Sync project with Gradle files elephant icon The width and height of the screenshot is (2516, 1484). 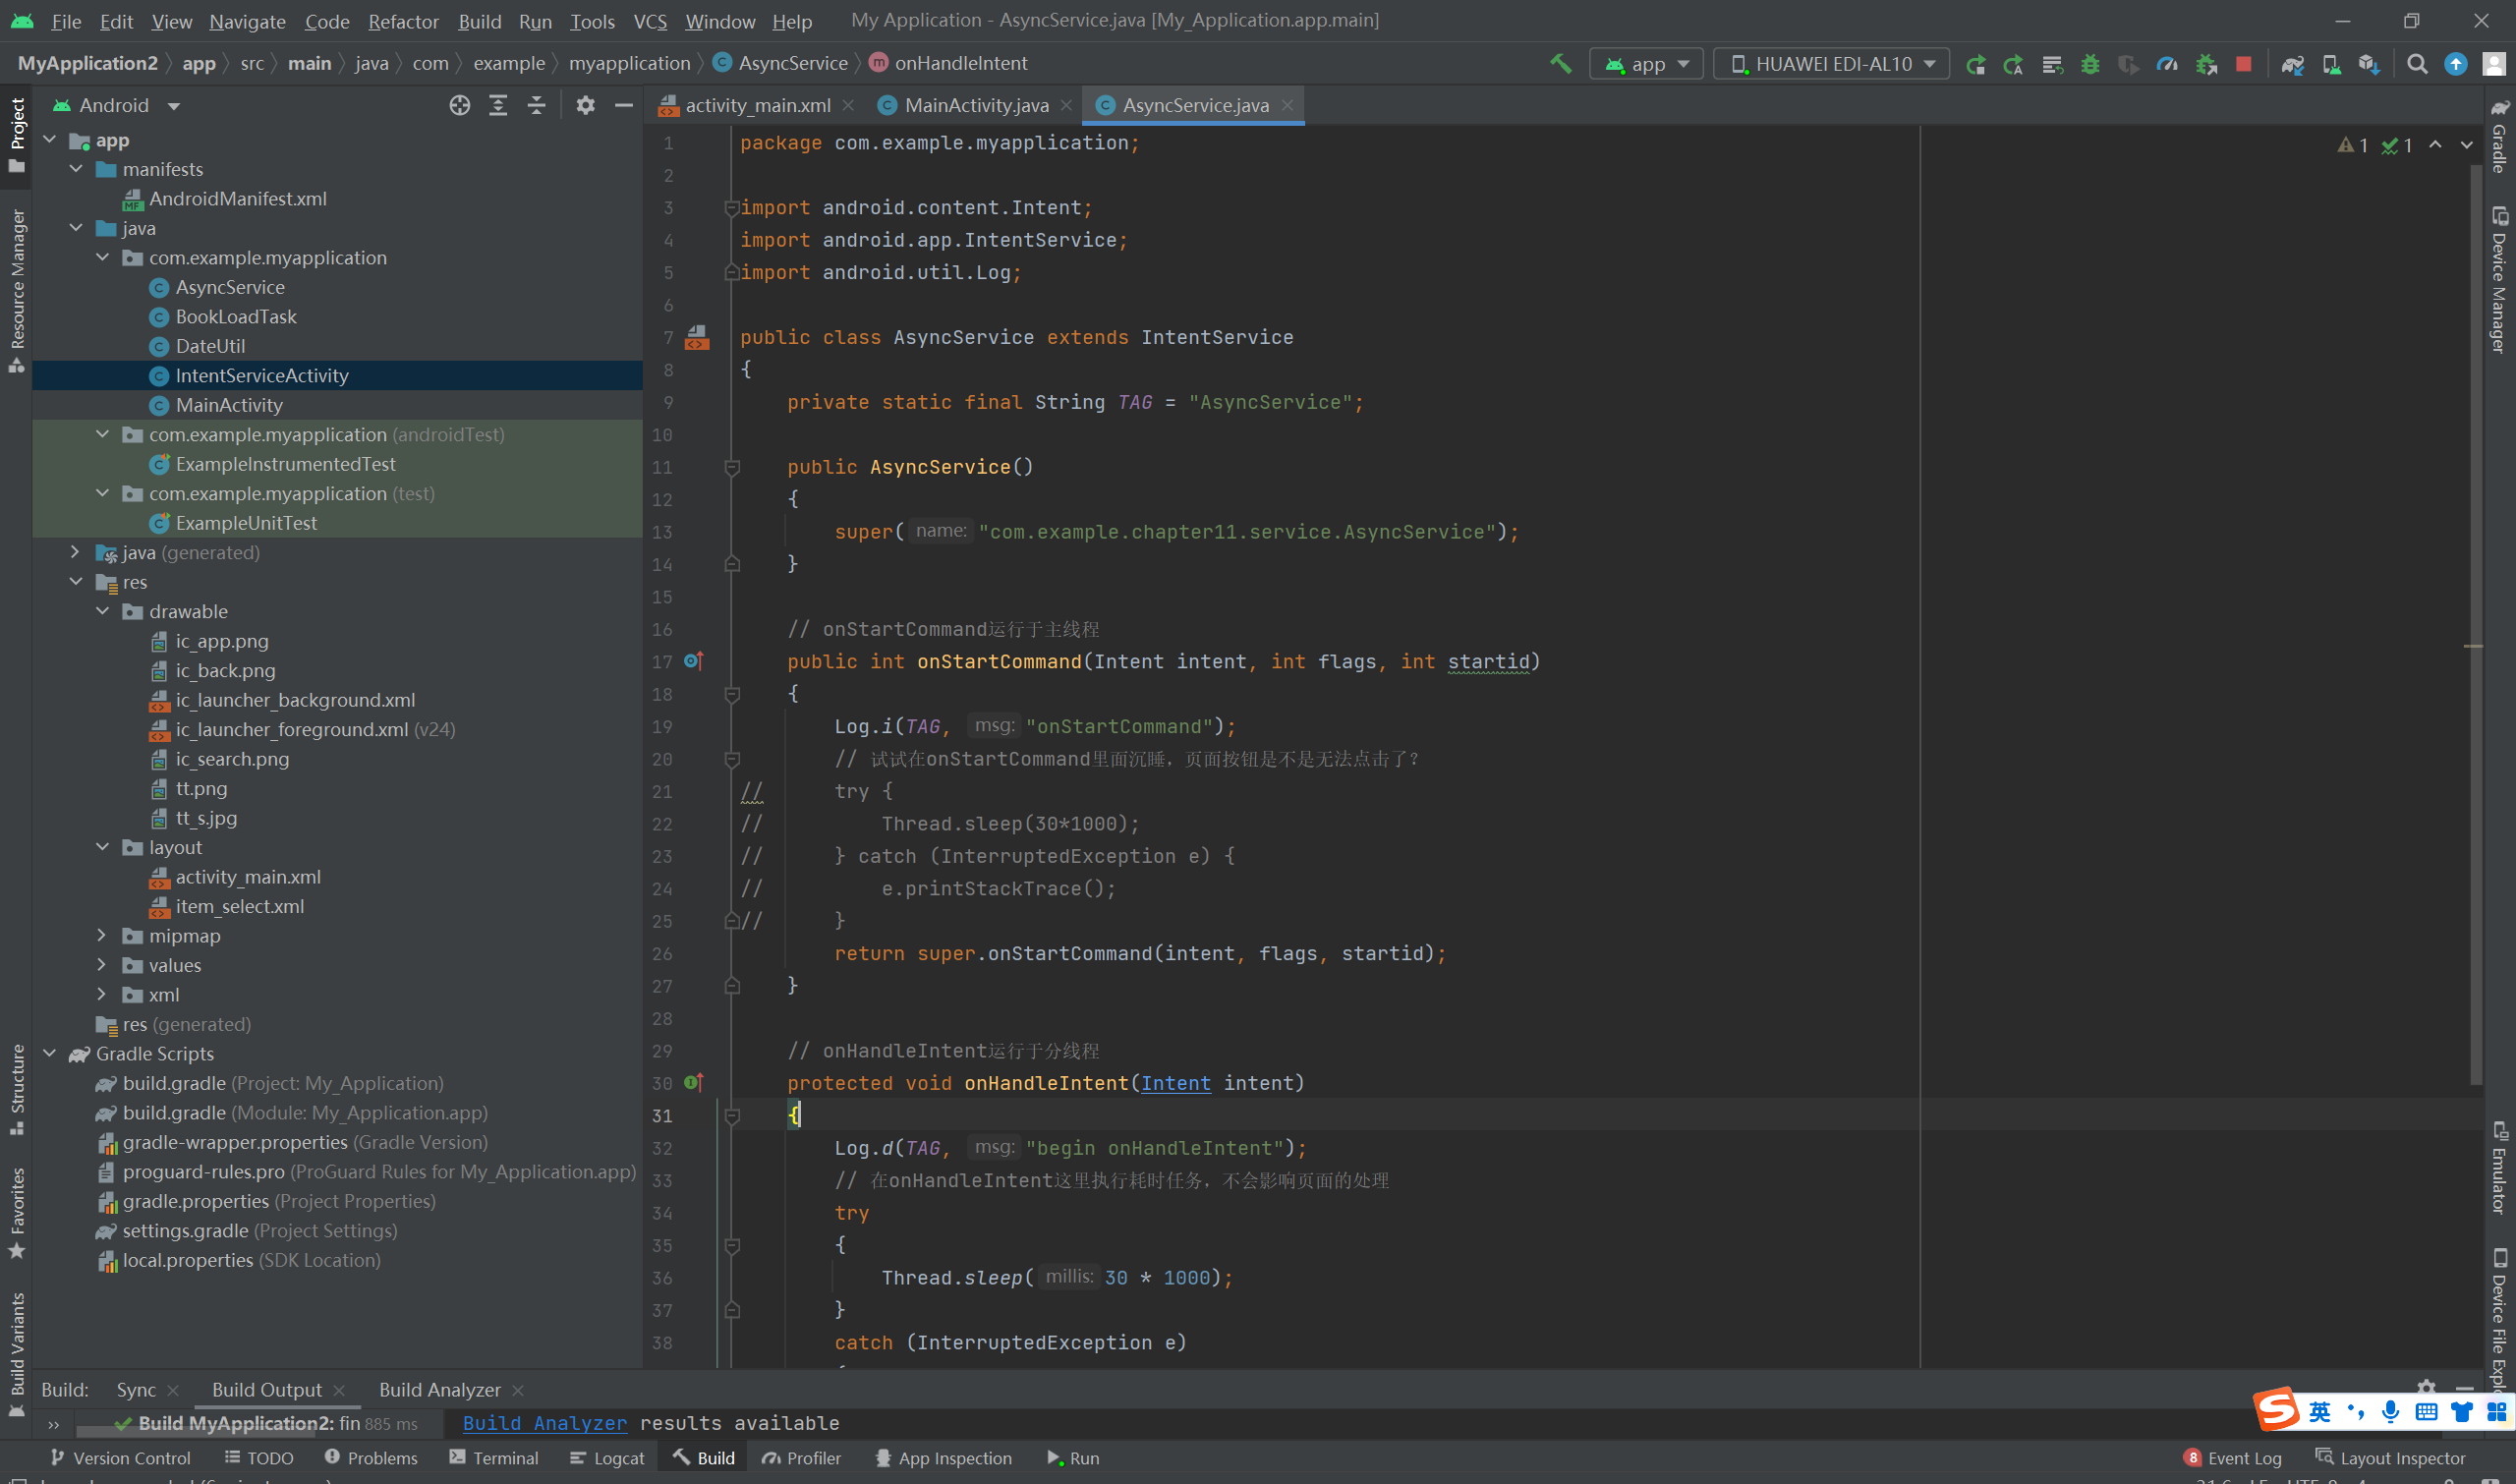coord(2292,64)
